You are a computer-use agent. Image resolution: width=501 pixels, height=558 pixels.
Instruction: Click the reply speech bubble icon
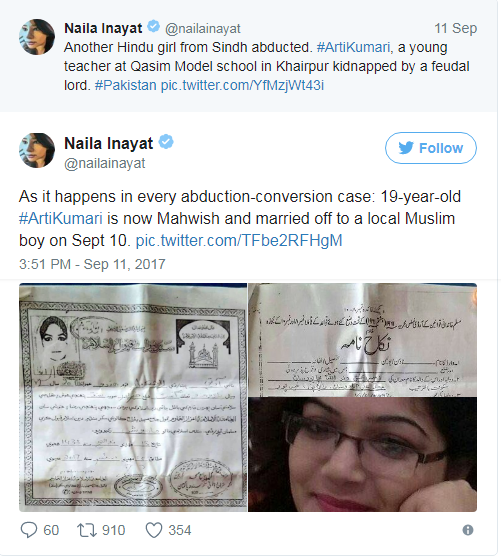click(29, 530)
